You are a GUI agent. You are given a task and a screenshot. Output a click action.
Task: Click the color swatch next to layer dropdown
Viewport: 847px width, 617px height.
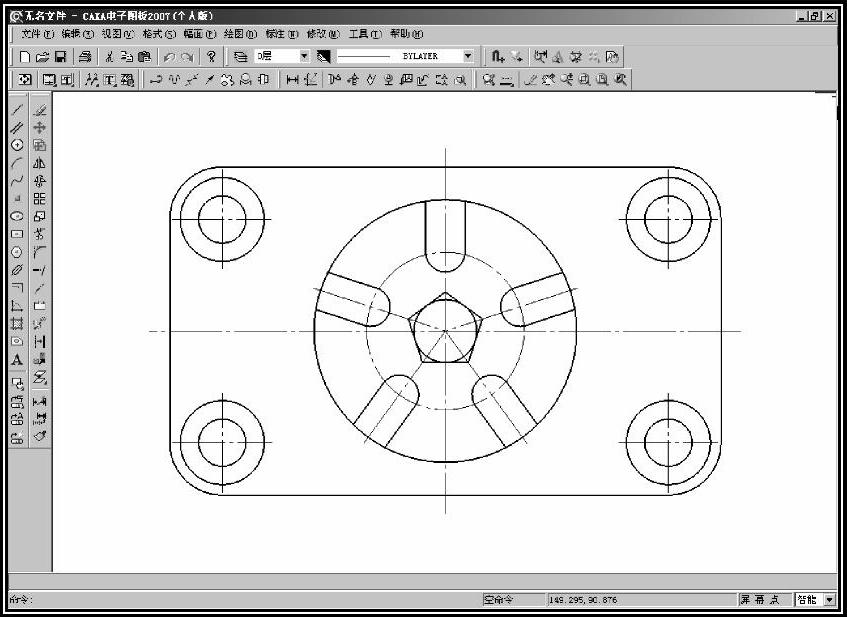tap(323, 57)
